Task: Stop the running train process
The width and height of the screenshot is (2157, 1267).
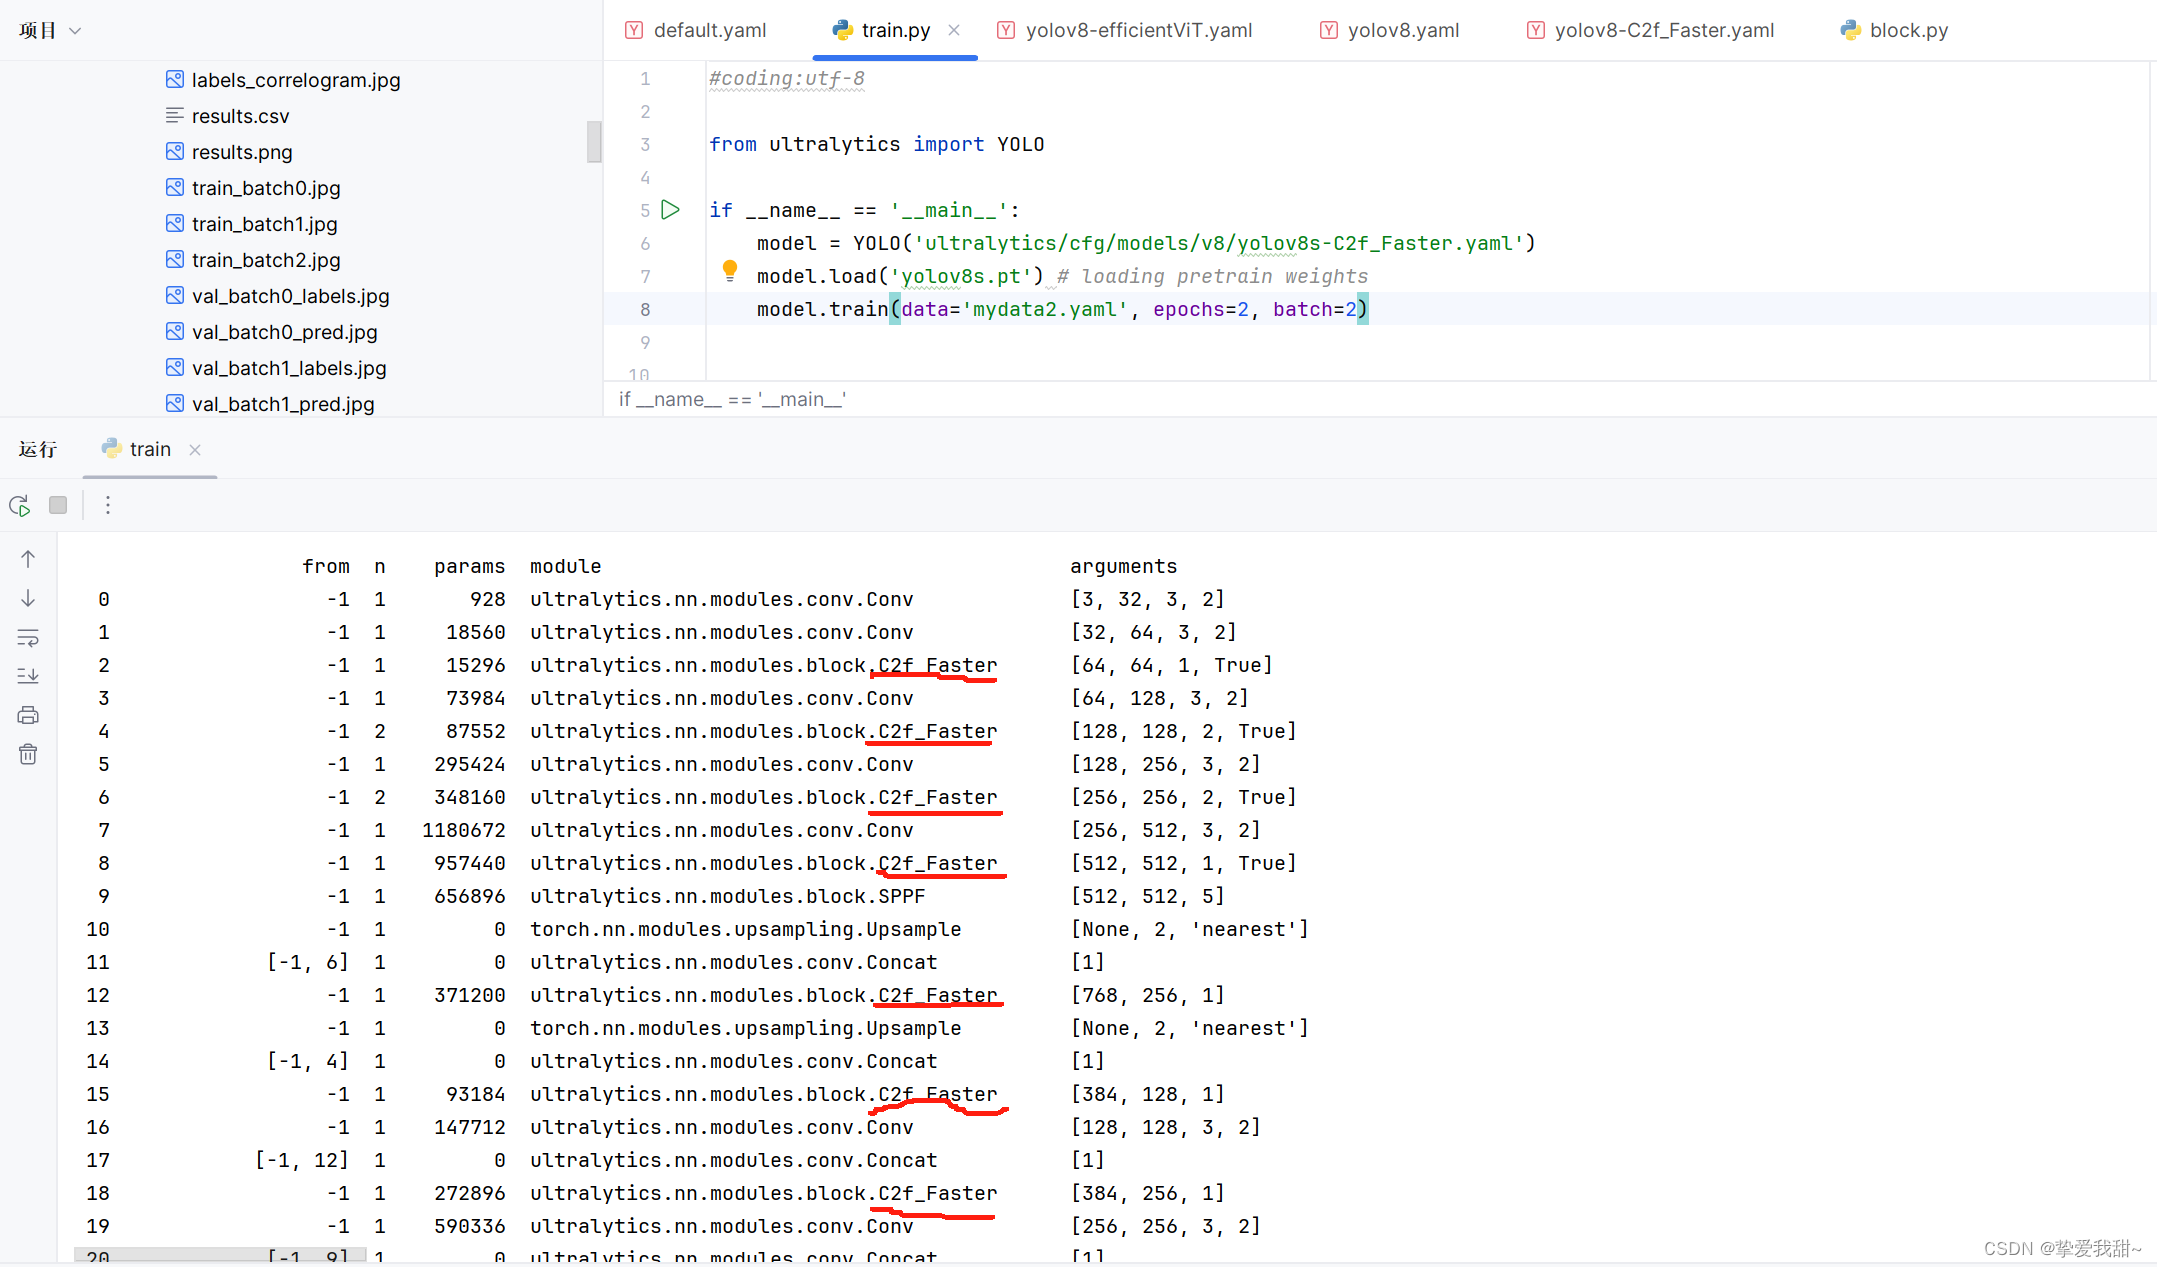Action: click(58, 506)
